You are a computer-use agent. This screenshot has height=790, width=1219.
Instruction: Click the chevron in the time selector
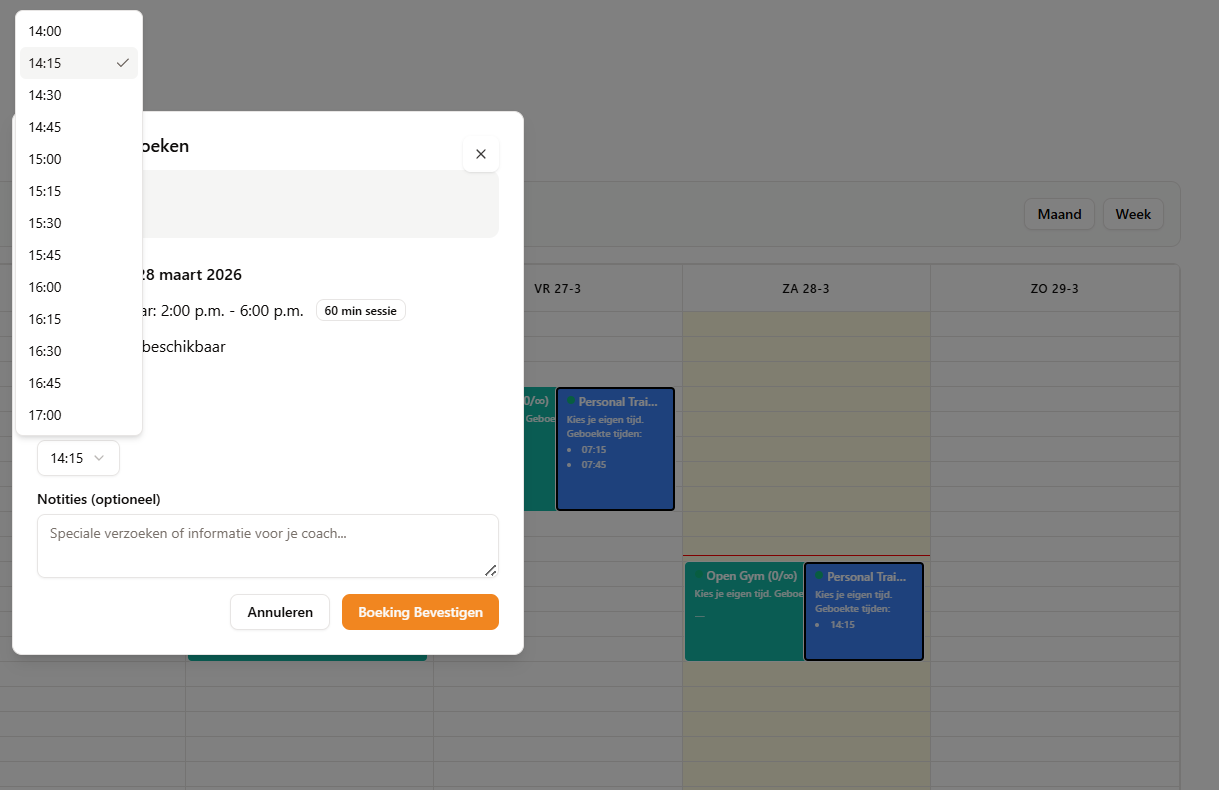pyautogui.click(x=99, y=458)
